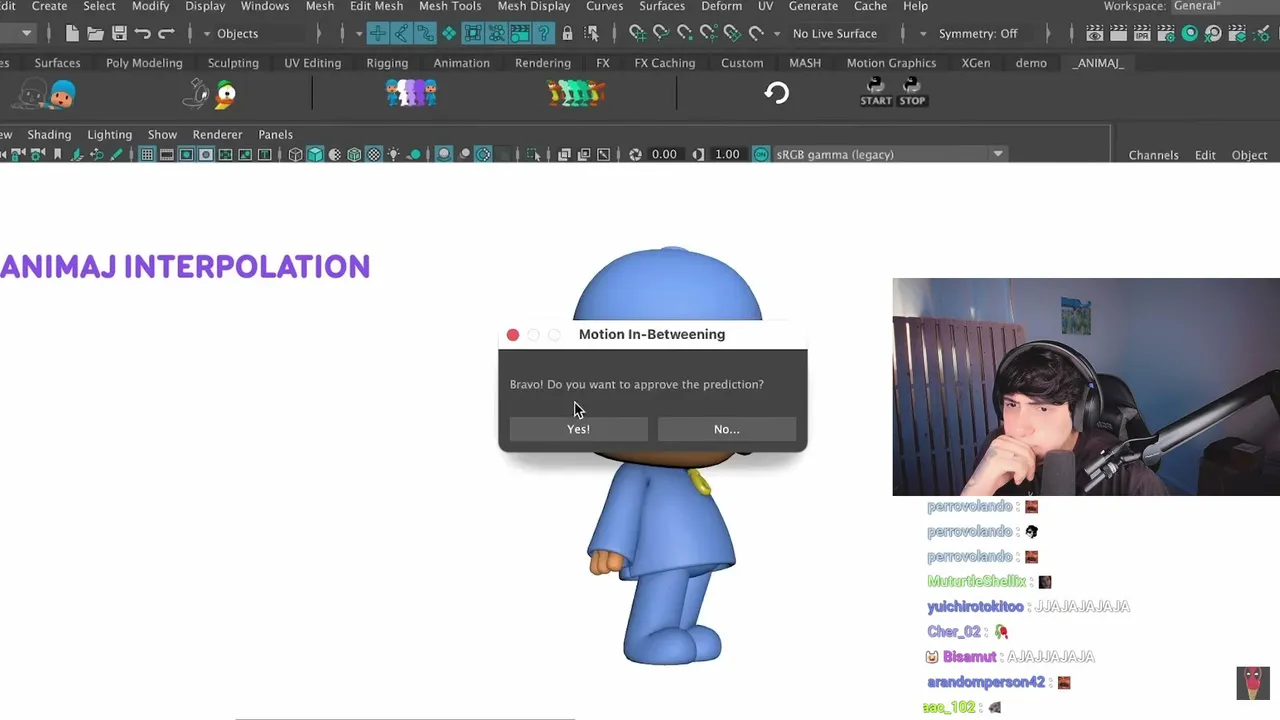1280x720 pixels.
Task: Toggle the viewport grid icon
Action: pyautogui.click(x=147, y=154)
